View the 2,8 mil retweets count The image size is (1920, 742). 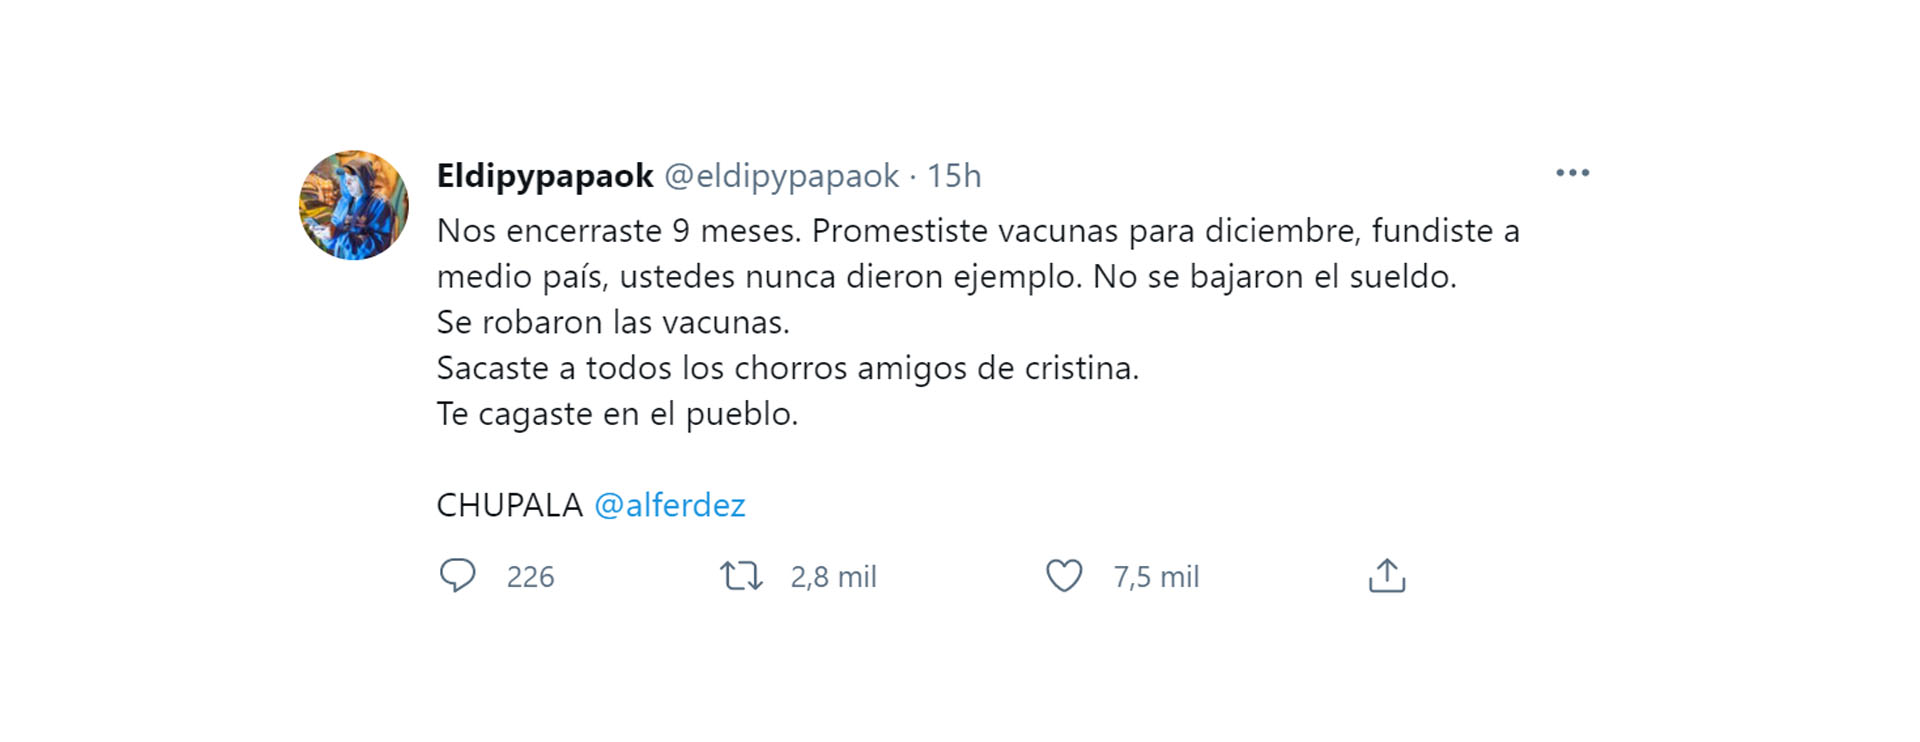833,577
